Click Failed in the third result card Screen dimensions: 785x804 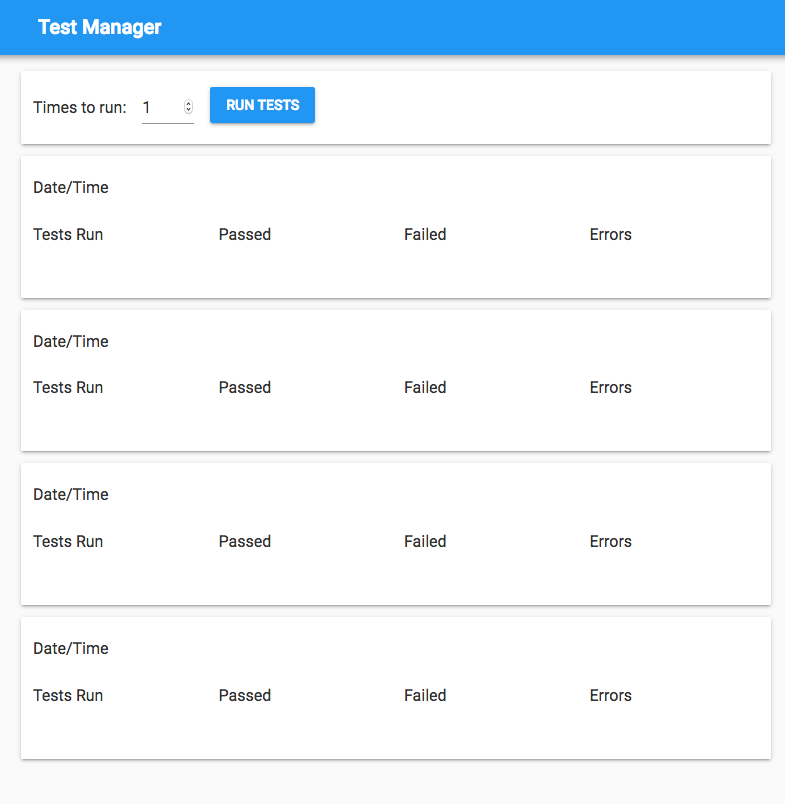tap(425, 542)
